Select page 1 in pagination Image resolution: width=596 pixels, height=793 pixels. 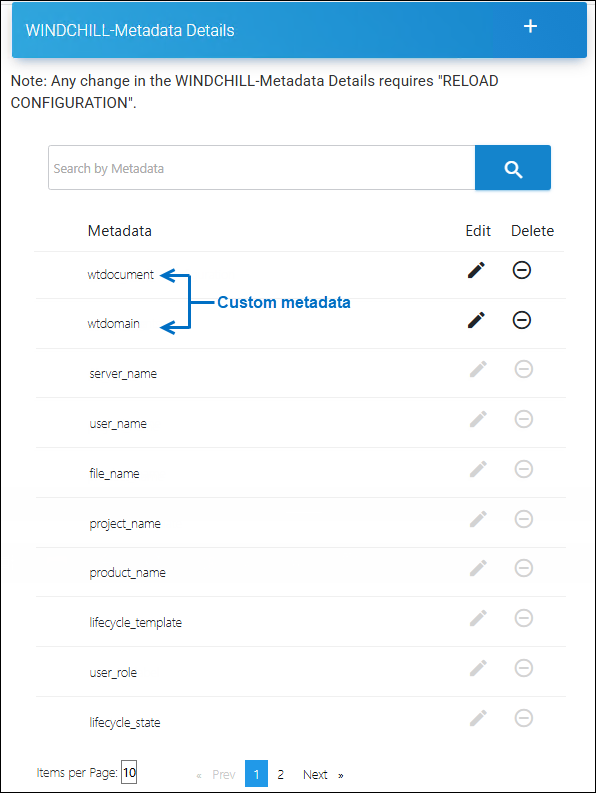pos(256,774)
